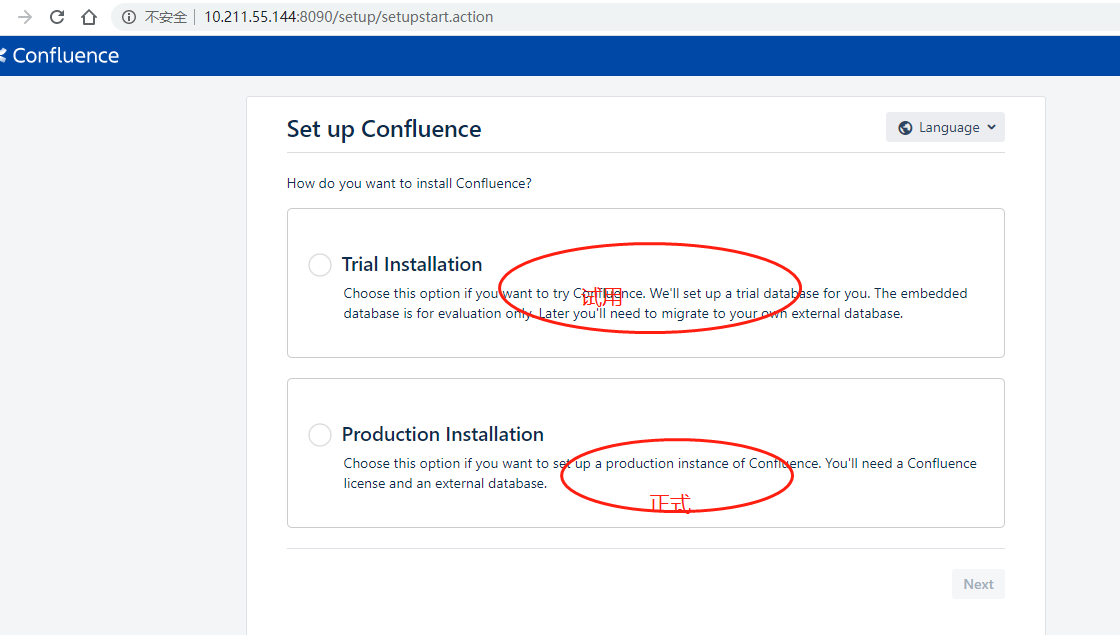The width and height of the screenshot is (1120, 635).
Task: Click the browser forward arrow
Action: (x=25, y=17)
